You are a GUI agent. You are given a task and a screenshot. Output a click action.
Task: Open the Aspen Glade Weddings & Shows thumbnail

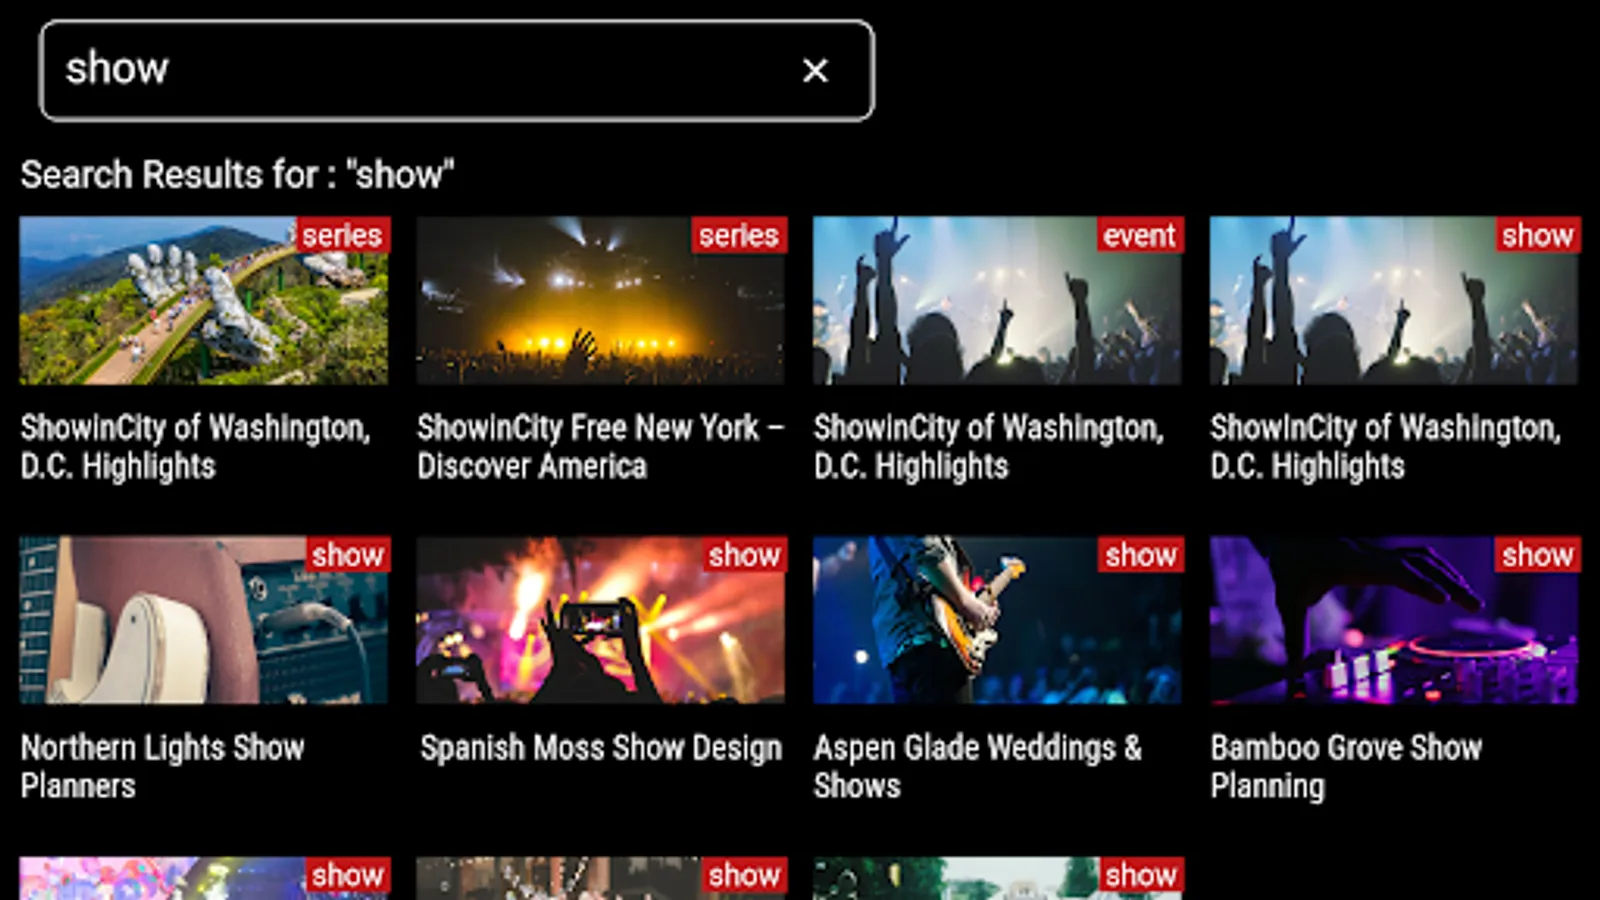coord(997,621)
